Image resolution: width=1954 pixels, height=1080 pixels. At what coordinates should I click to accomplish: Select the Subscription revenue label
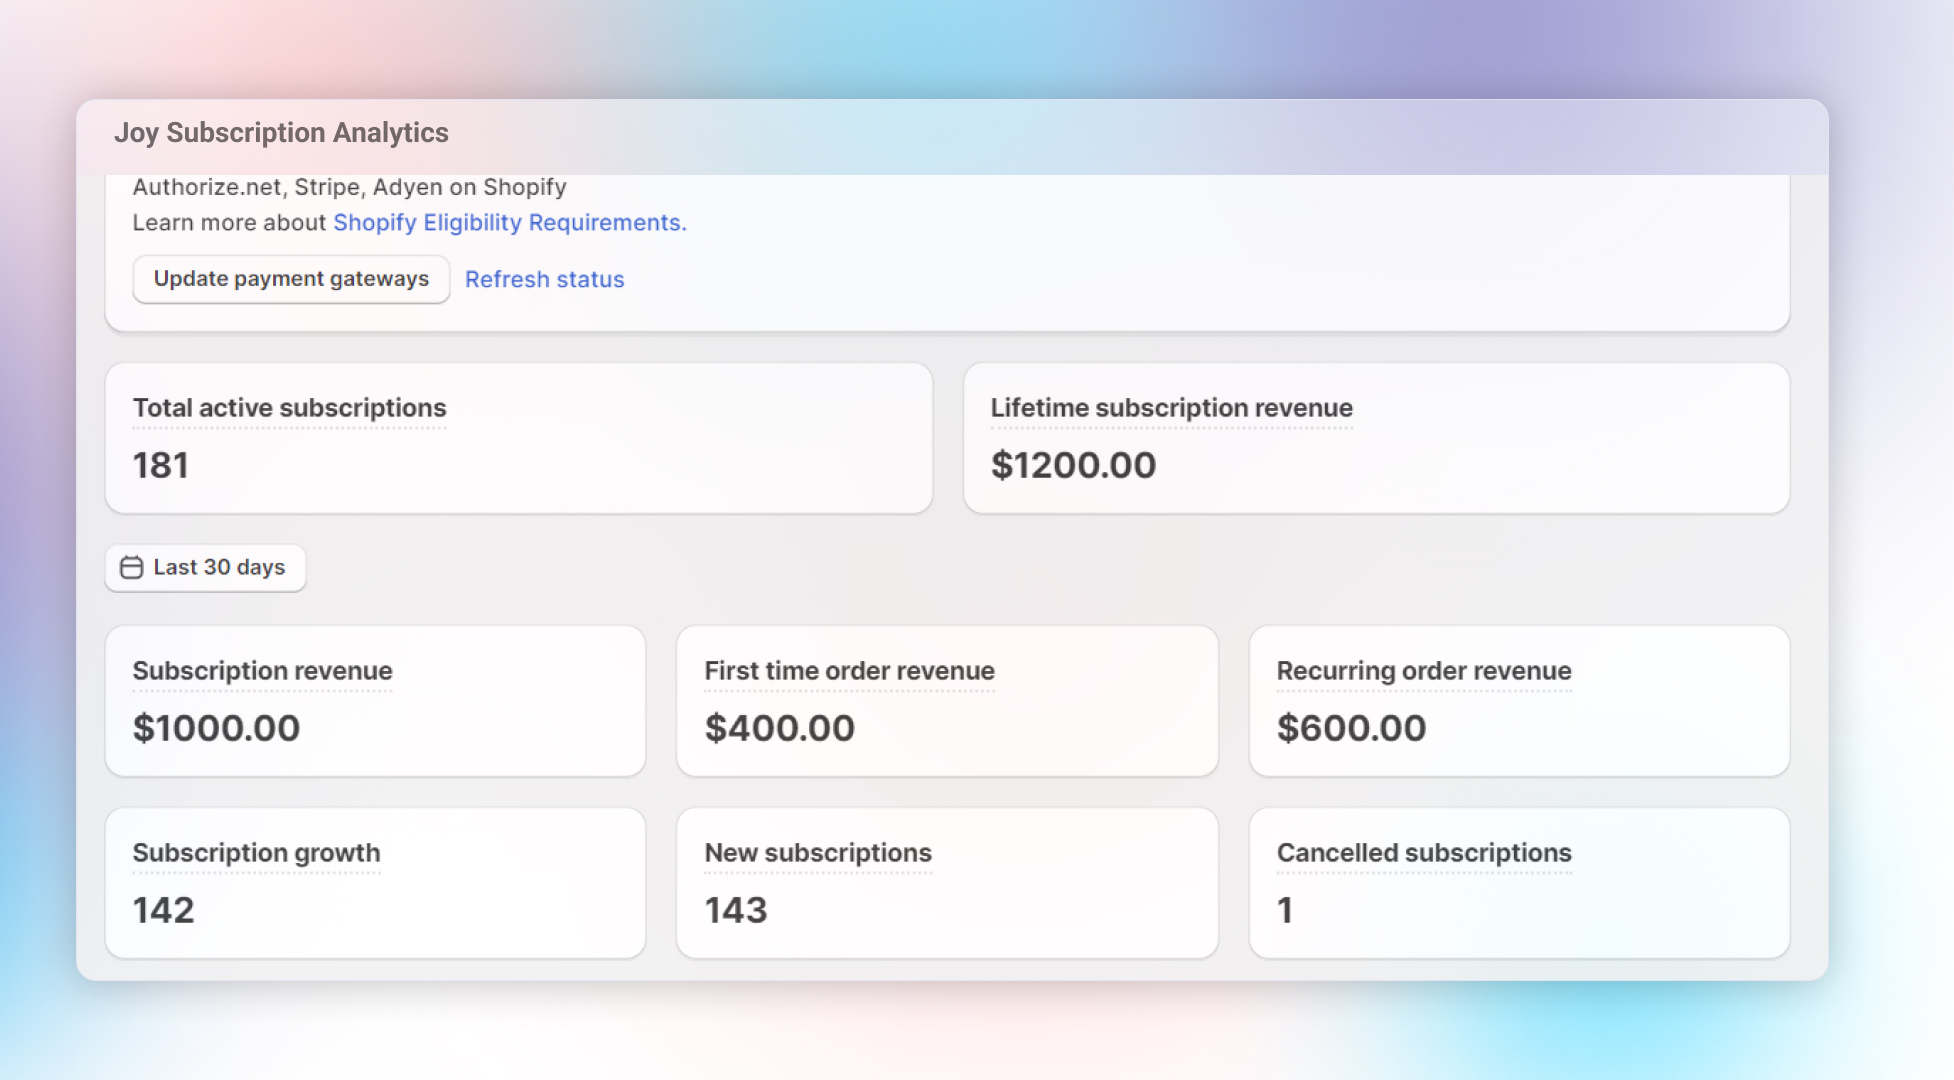[263, 671]
